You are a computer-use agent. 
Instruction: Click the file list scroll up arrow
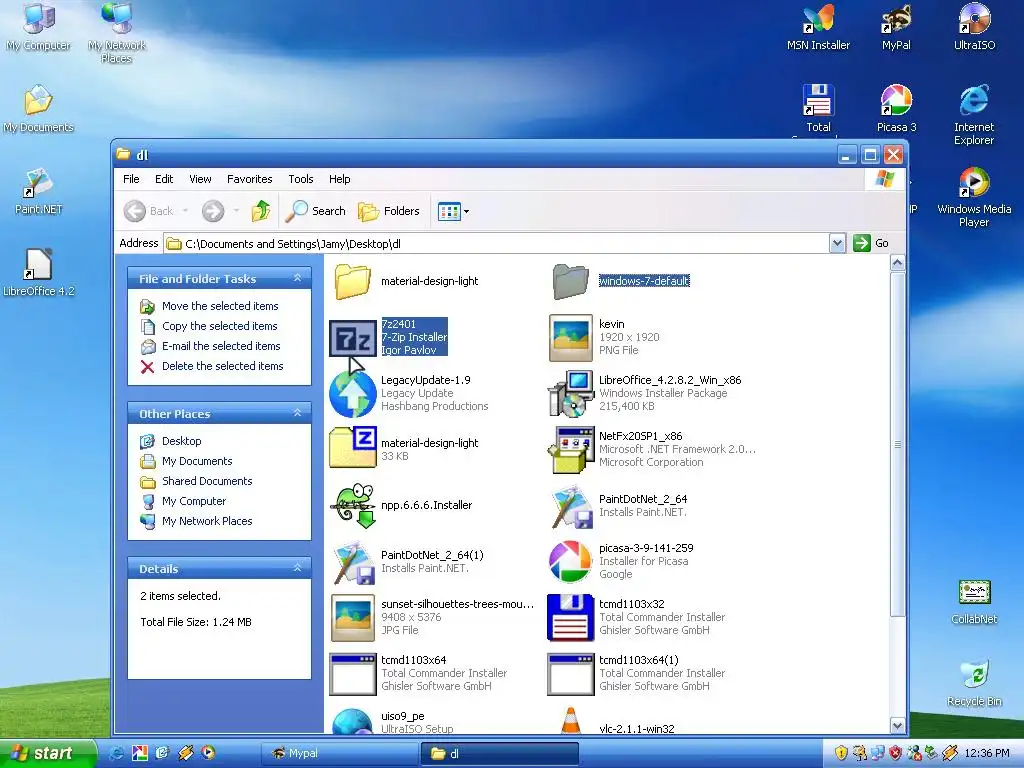[x=897, y=263]
